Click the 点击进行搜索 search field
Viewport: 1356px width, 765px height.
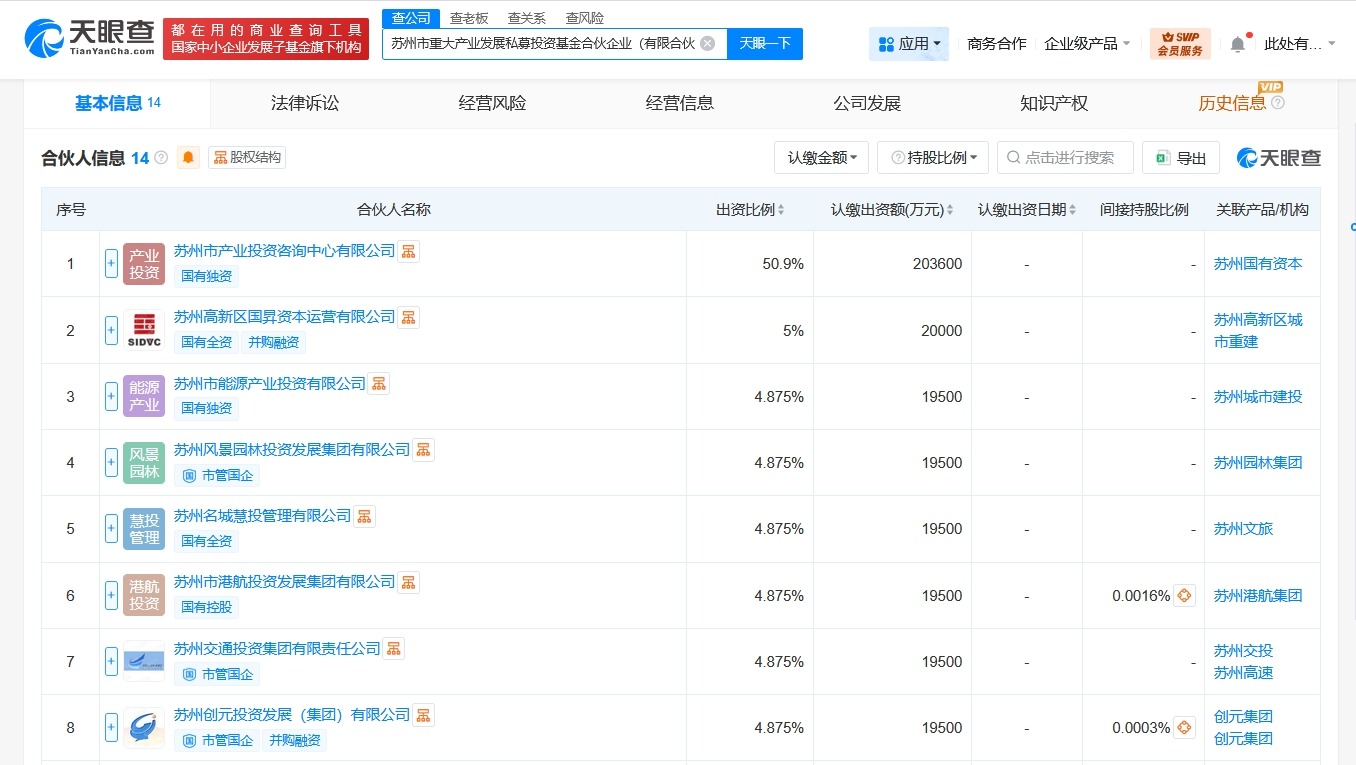1065,157
